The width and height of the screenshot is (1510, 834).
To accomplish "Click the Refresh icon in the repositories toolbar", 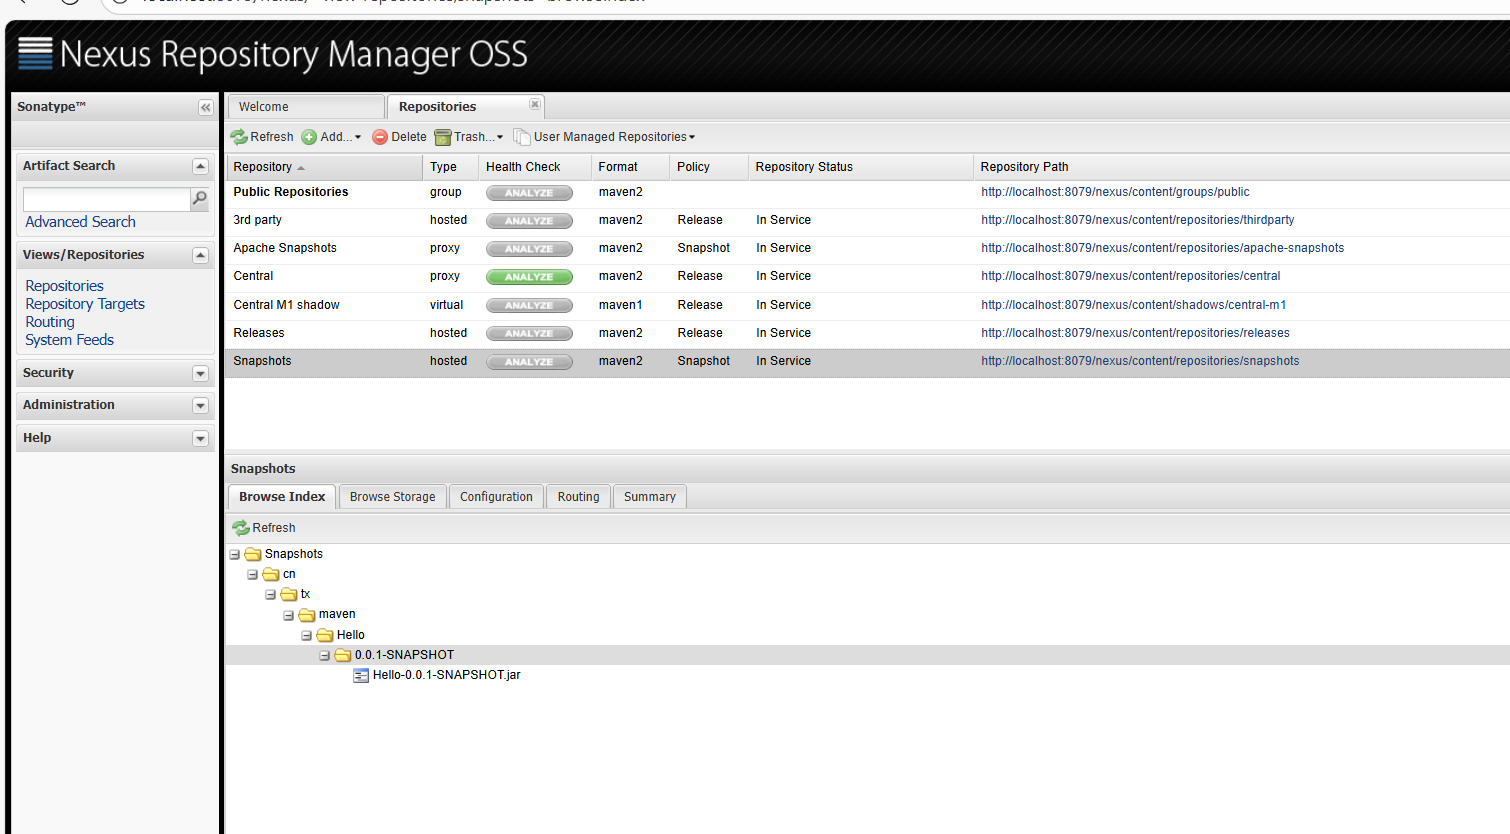I will click(x=239, y=137).
